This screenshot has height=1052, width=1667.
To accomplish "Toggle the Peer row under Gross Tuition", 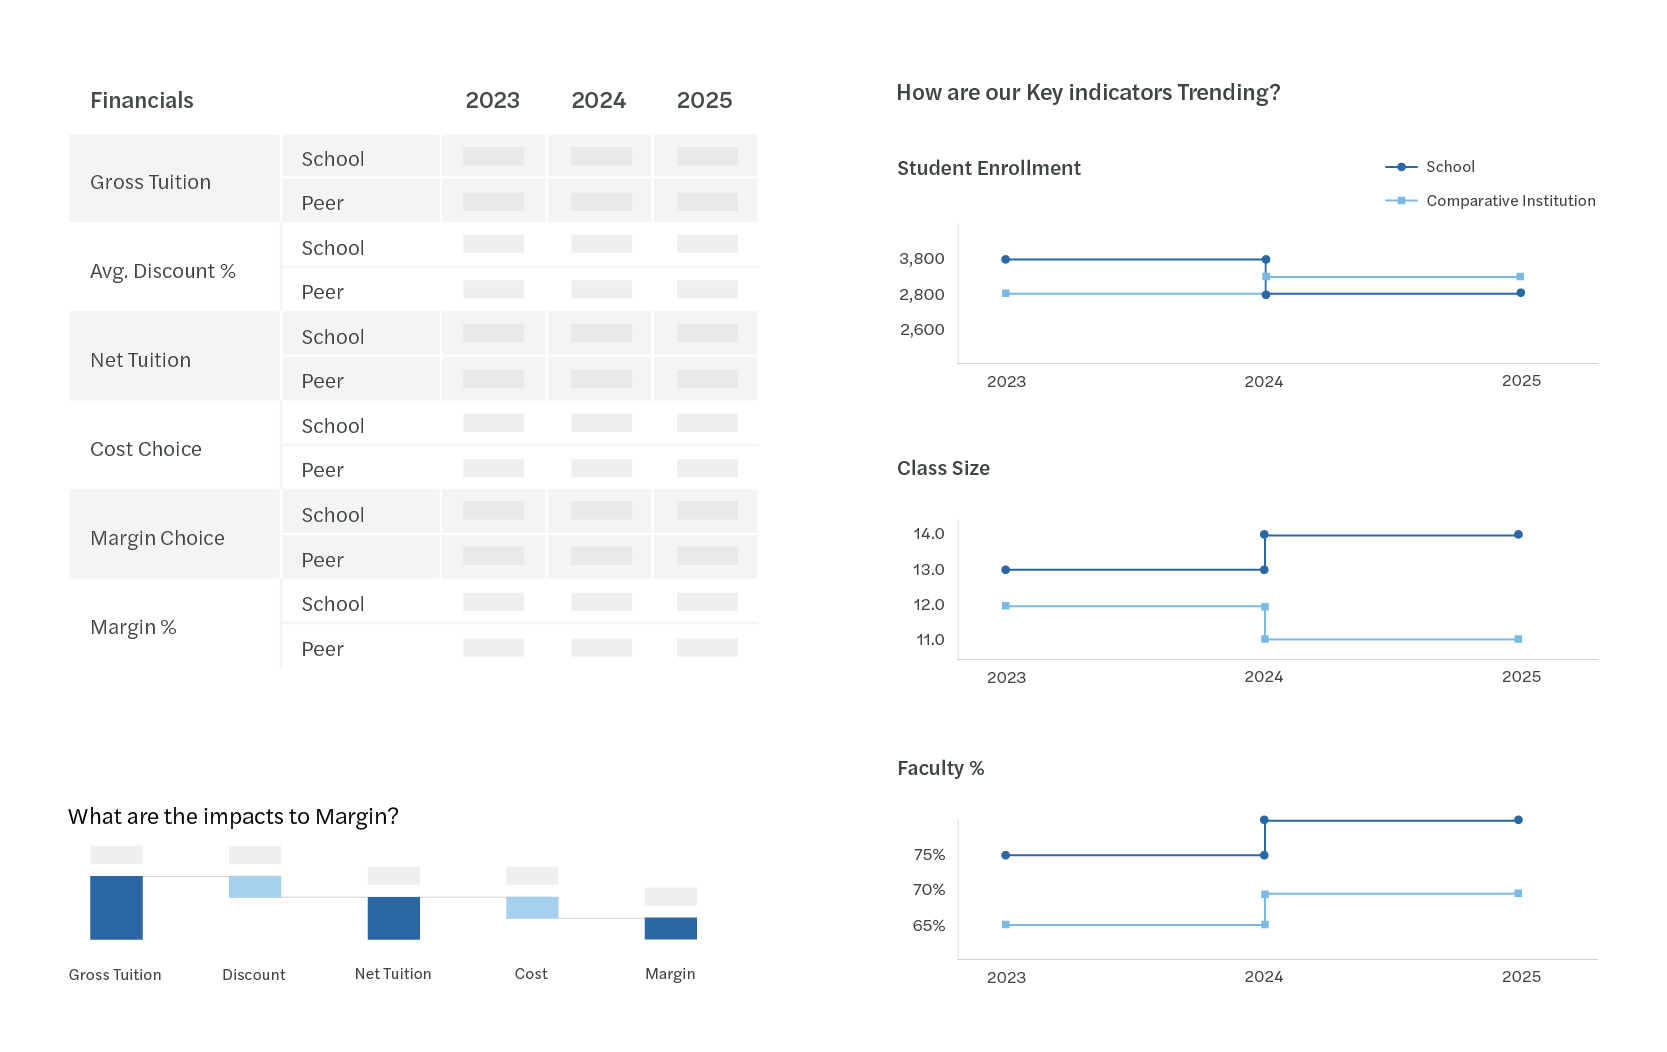I will 322,202.
